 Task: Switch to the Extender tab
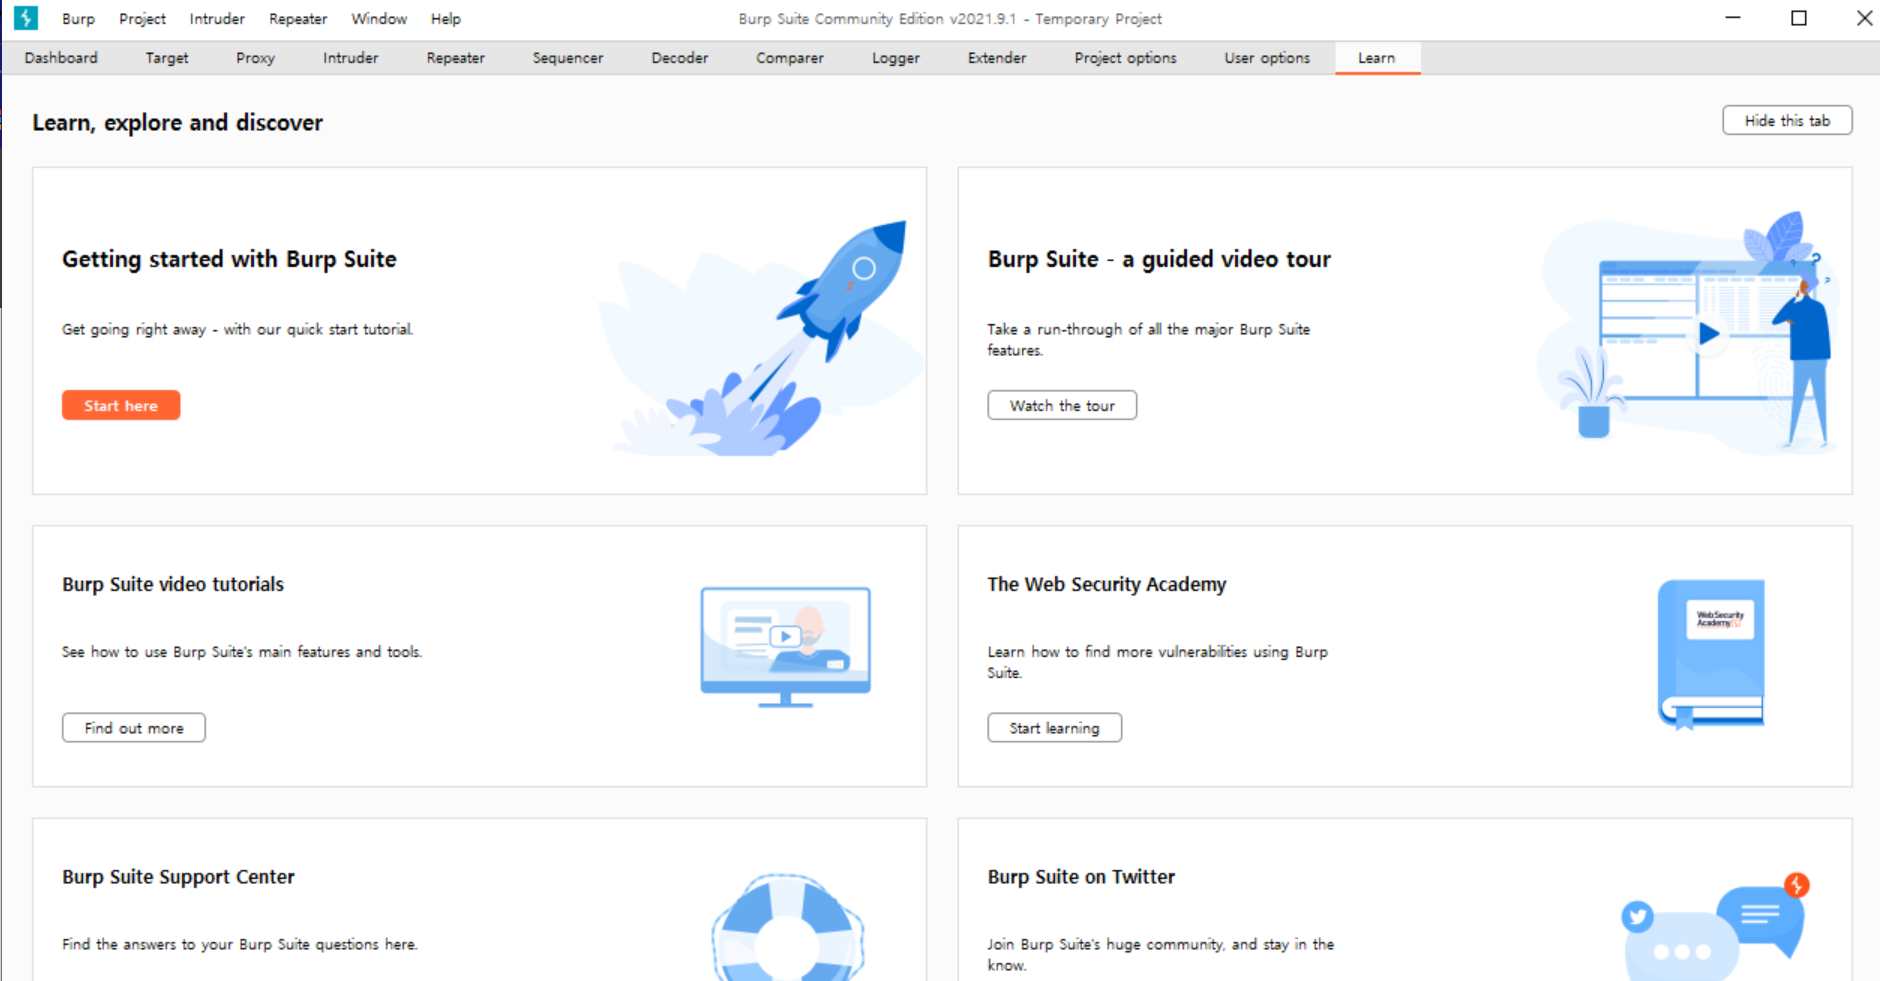coord(997,58)
